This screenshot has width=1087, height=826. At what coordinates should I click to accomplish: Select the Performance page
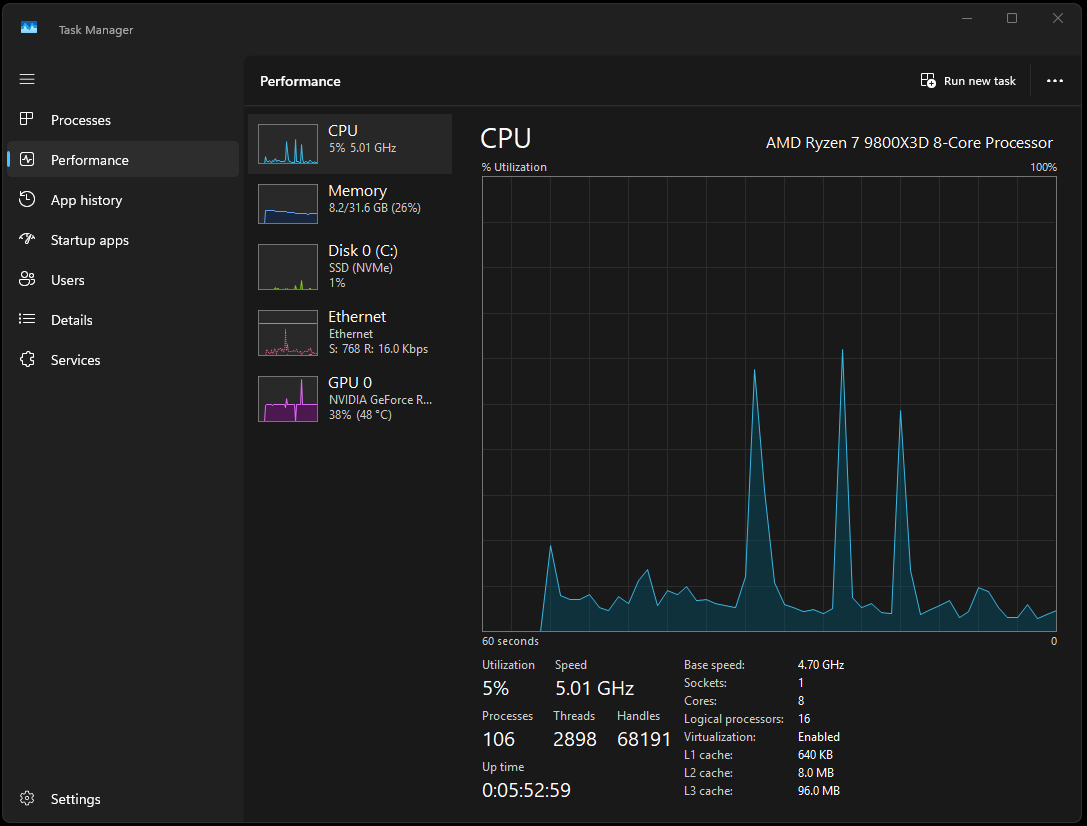[123, 159]
